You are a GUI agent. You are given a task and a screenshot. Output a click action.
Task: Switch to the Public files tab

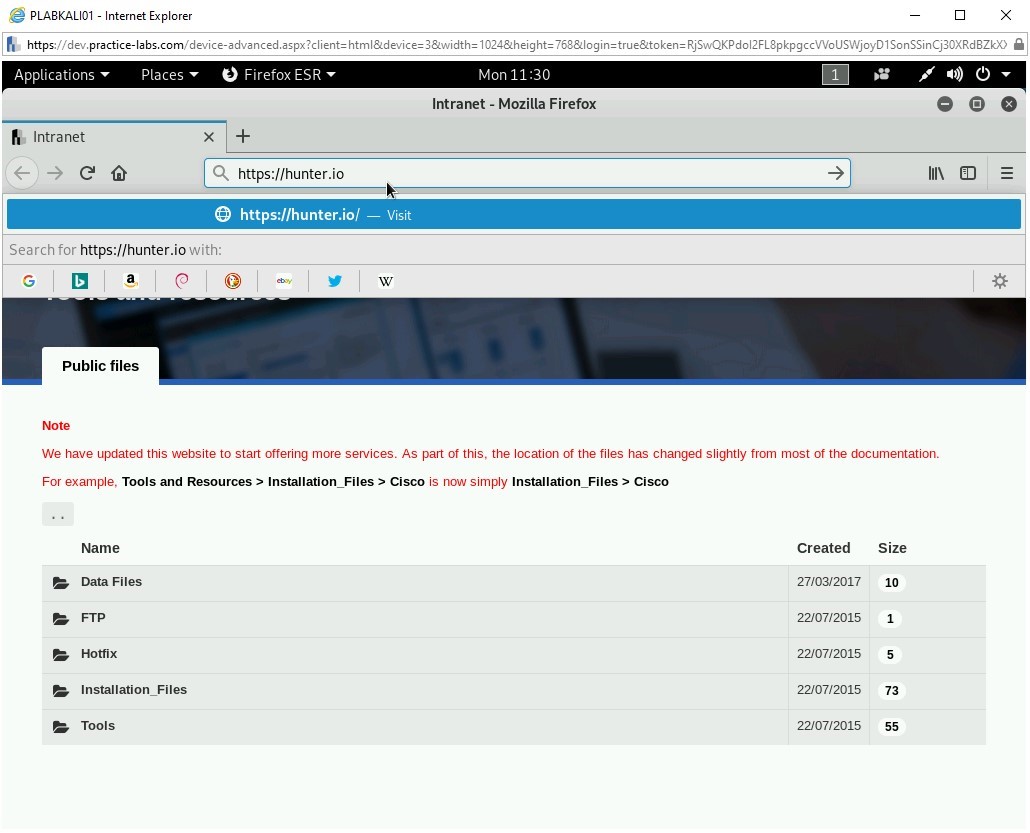[99, 366]
